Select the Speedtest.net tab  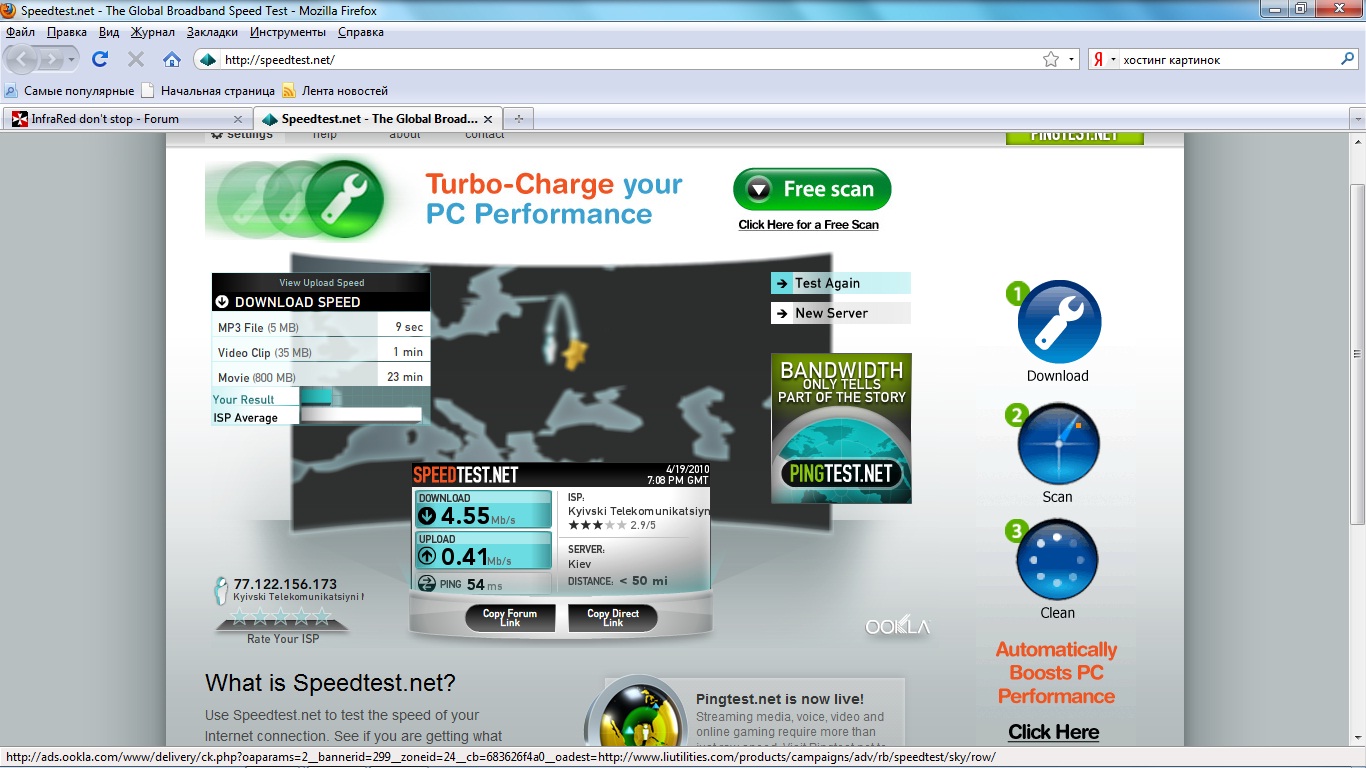378,119
